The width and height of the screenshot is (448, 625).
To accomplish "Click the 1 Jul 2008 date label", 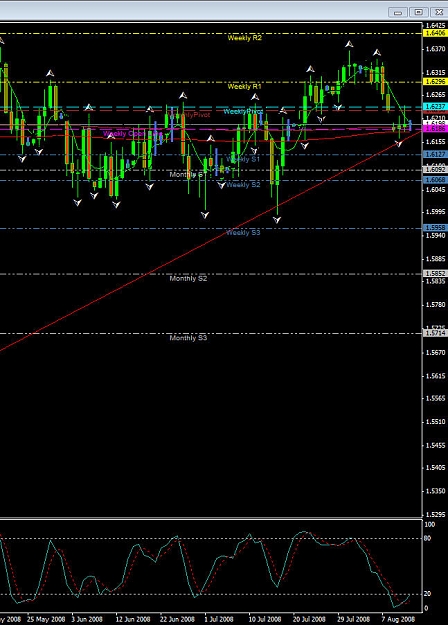I will click(x=218, y=619).
